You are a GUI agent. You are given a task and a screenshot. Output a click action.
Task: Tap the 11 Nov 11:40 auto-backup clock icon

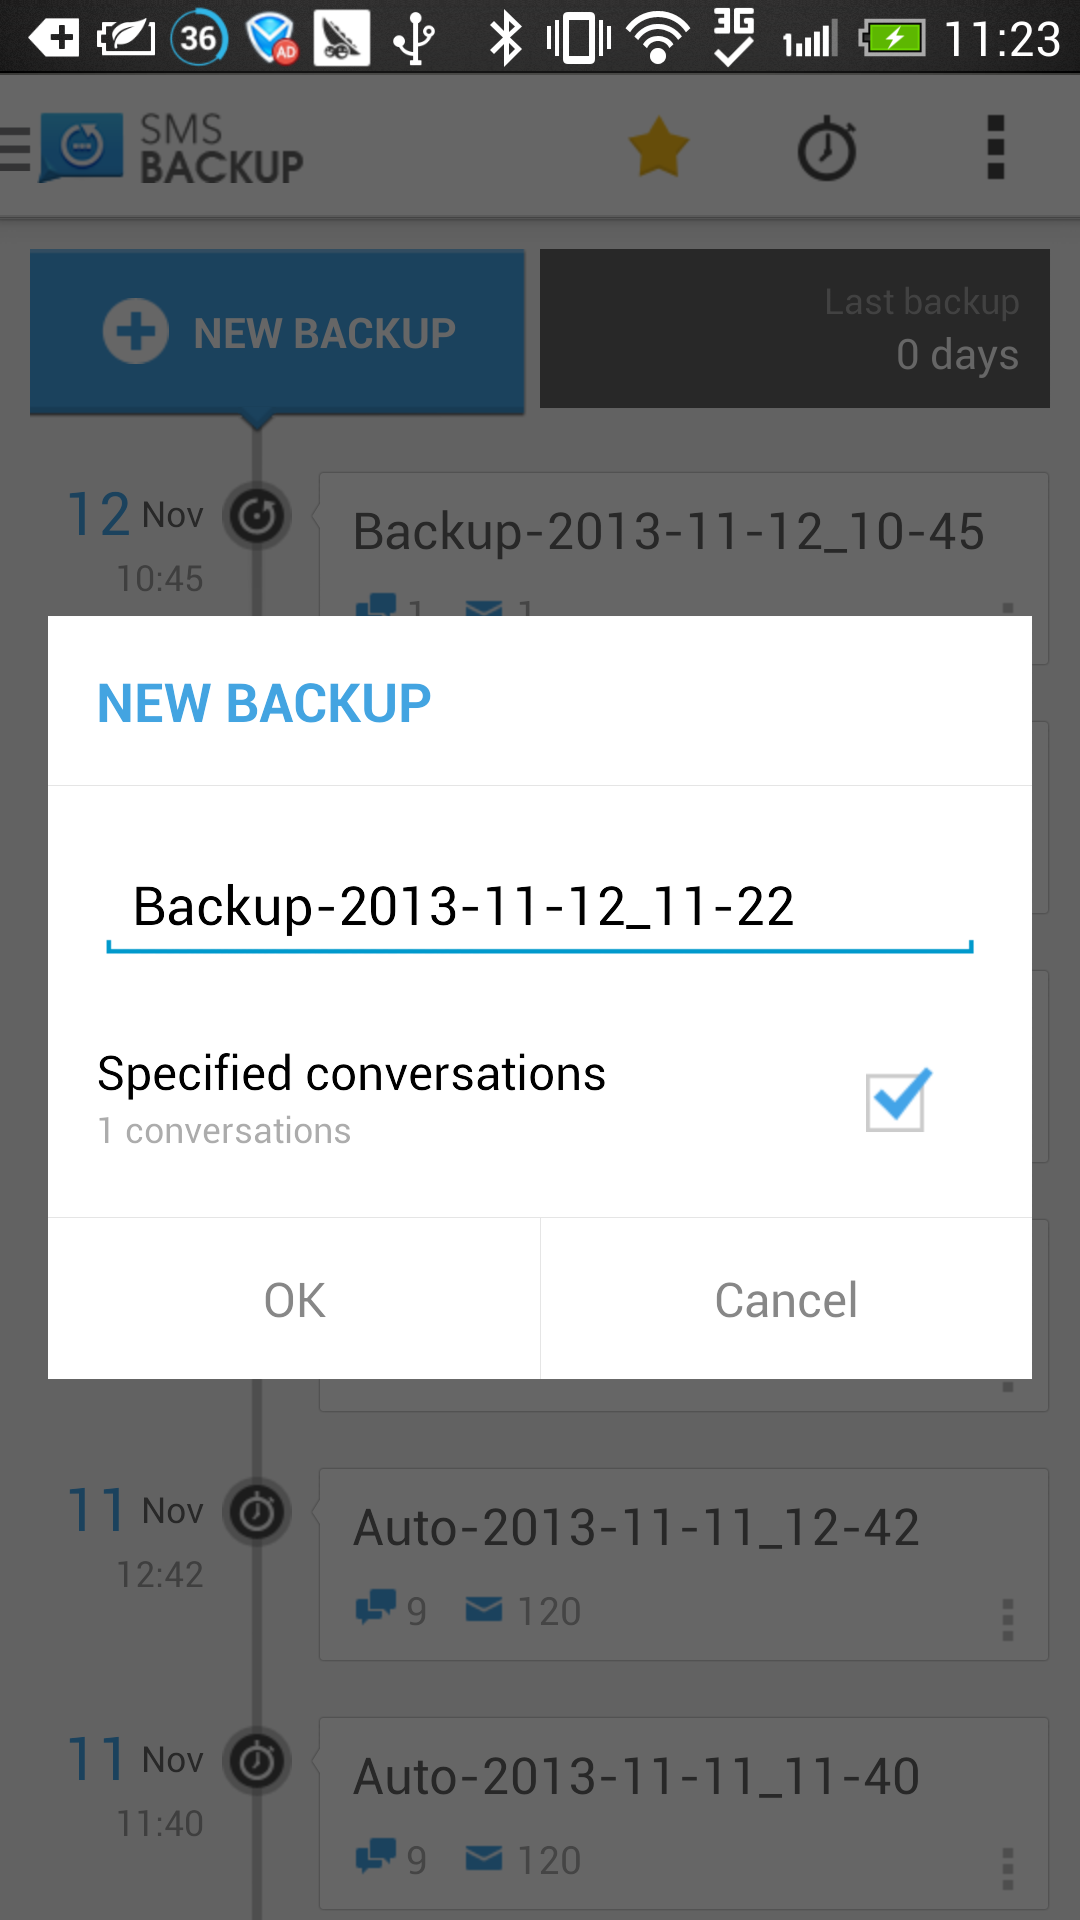(257, 1761)
